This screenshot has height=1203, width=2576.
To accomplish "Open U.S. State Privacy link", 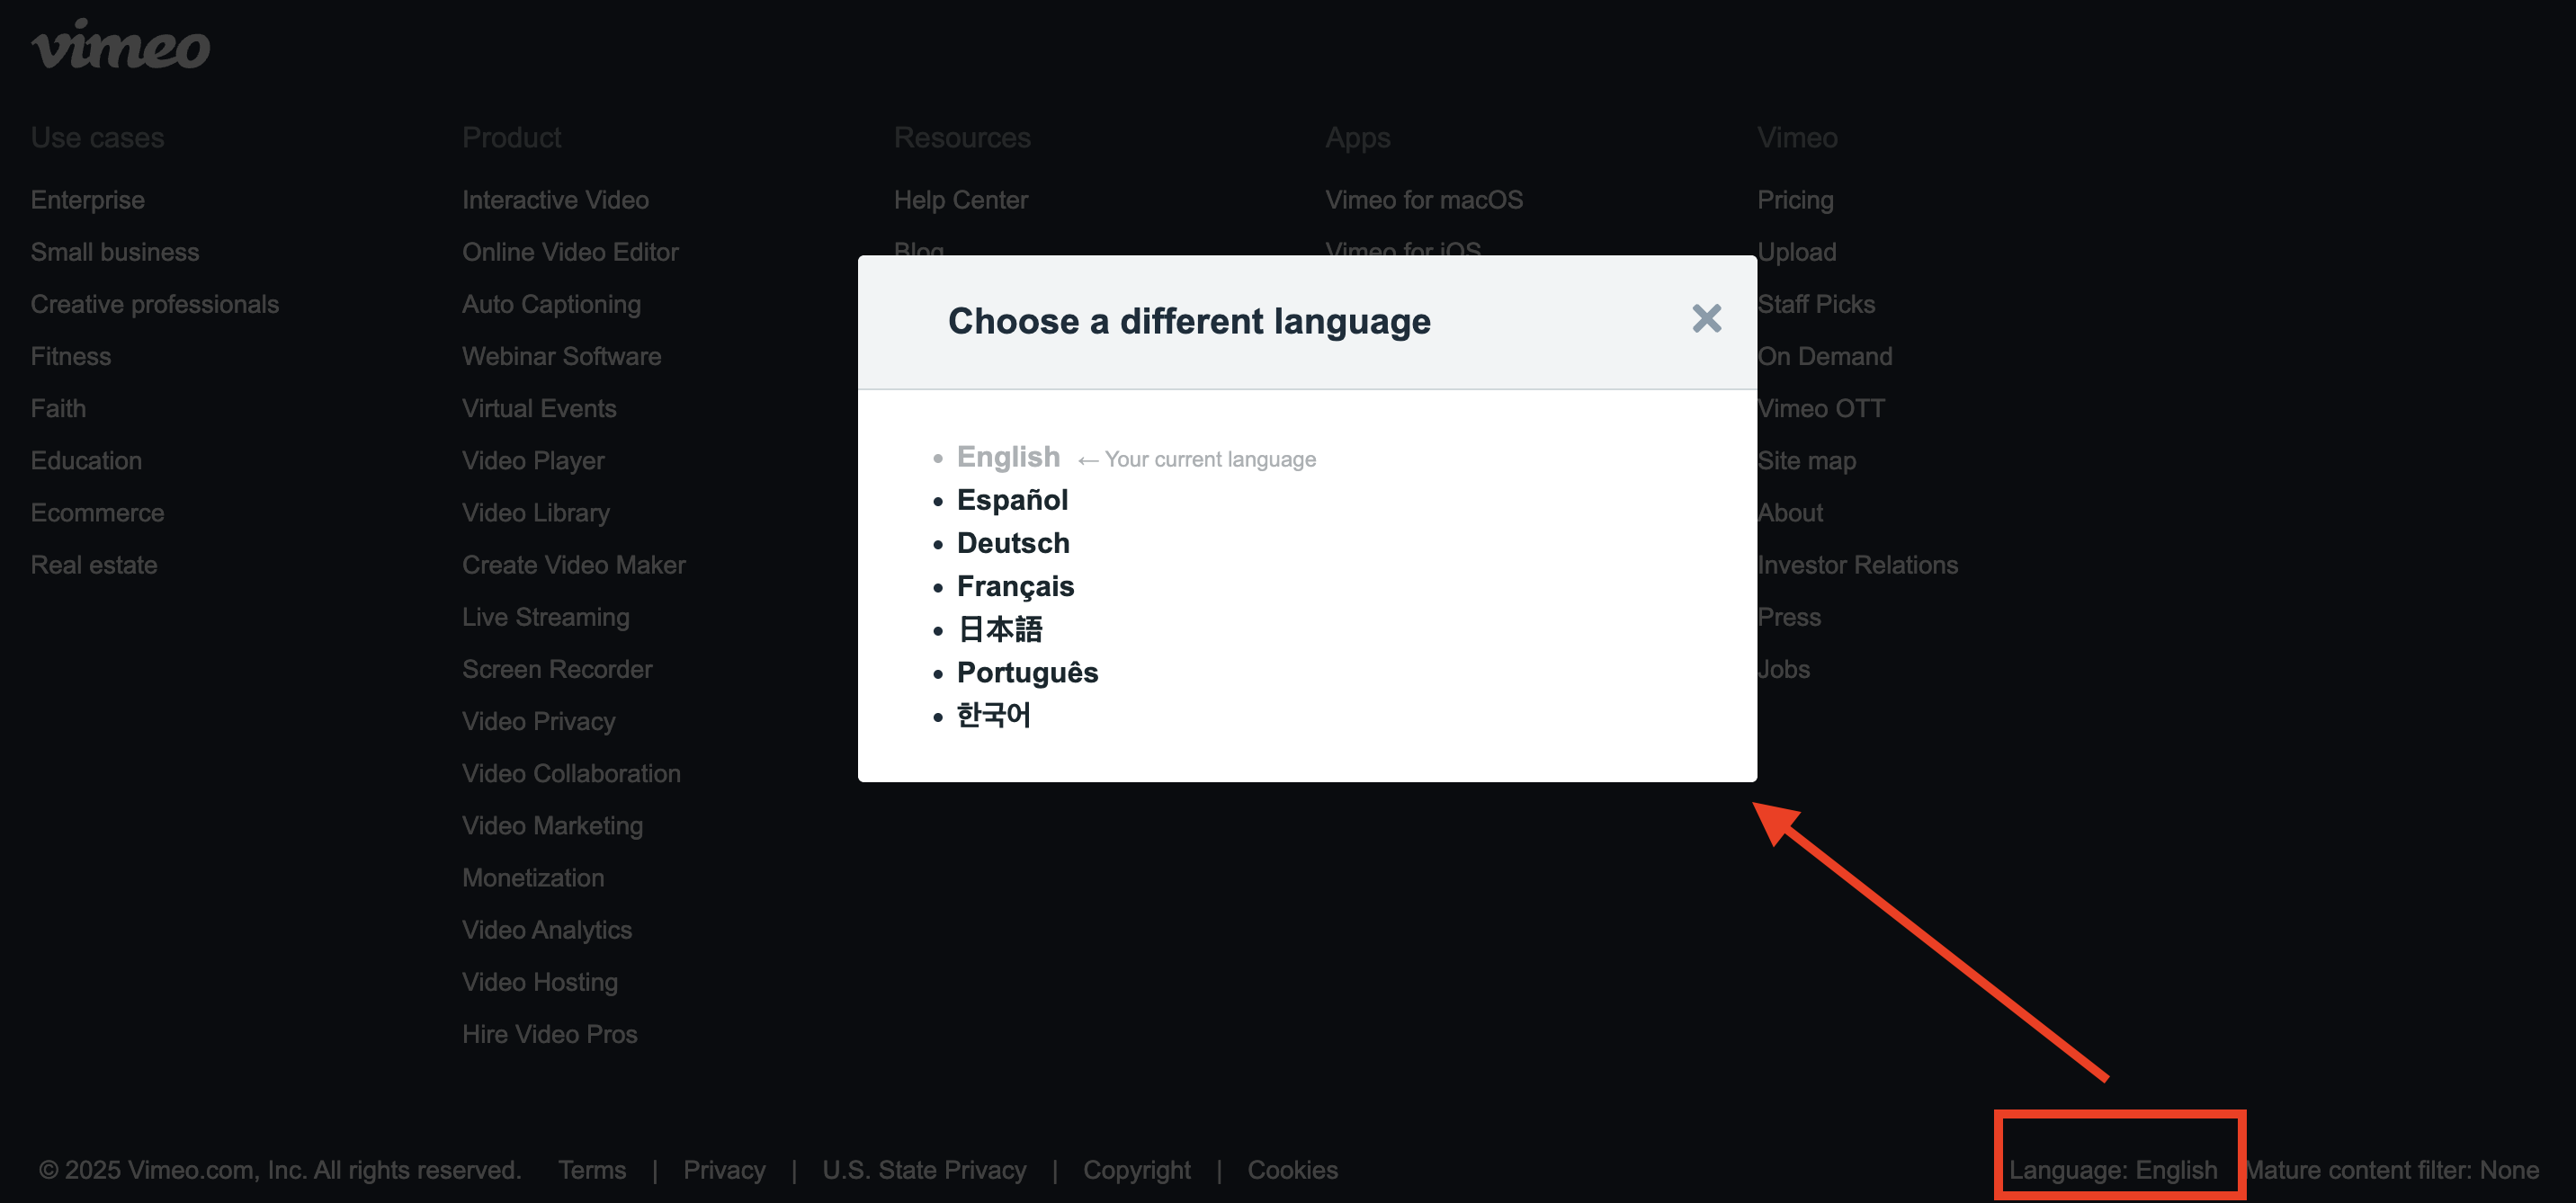I will (924, 1169).
